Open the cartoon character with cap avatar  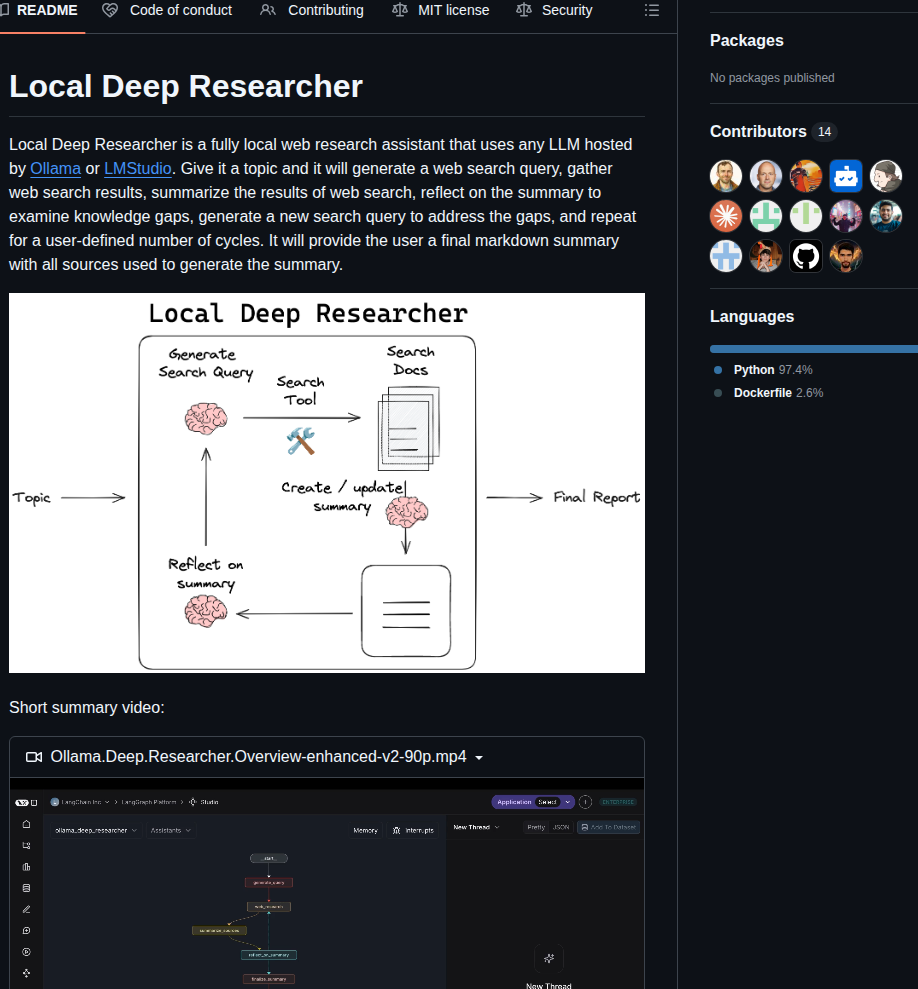[x=886, y=176]
